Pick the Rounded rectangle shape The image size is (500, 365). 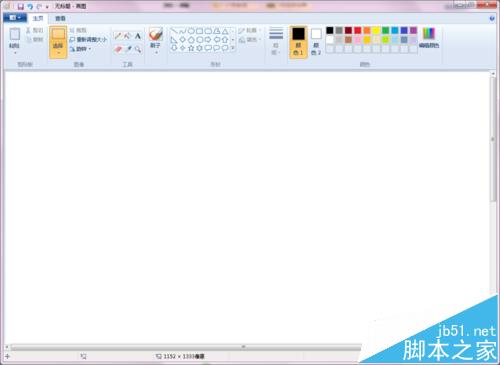tap(208, 31)
